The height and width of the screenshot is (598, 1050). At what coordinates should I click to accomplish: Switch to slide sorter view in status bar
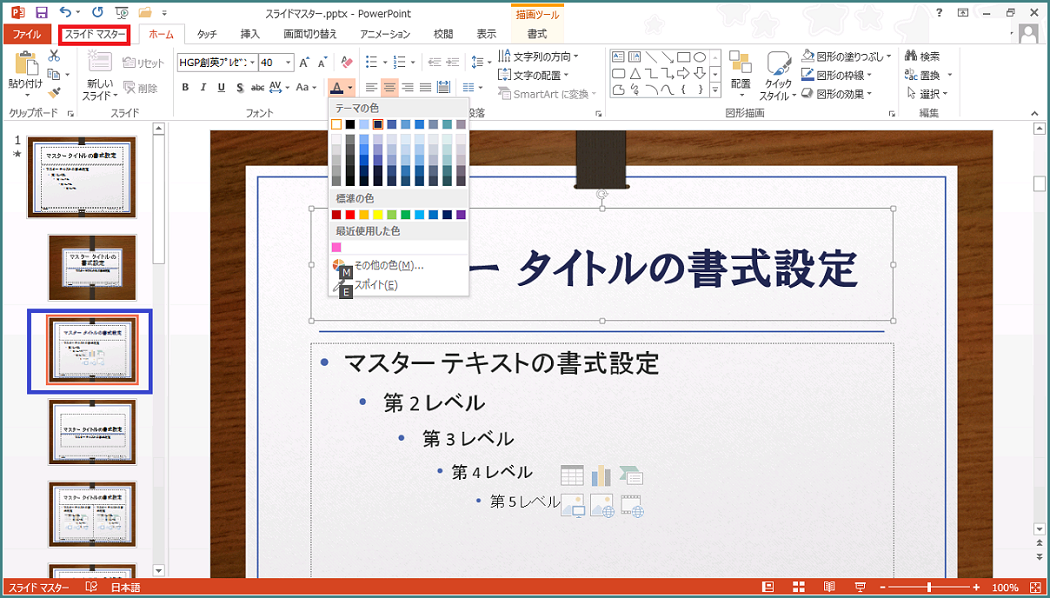(x=800, y=587)
